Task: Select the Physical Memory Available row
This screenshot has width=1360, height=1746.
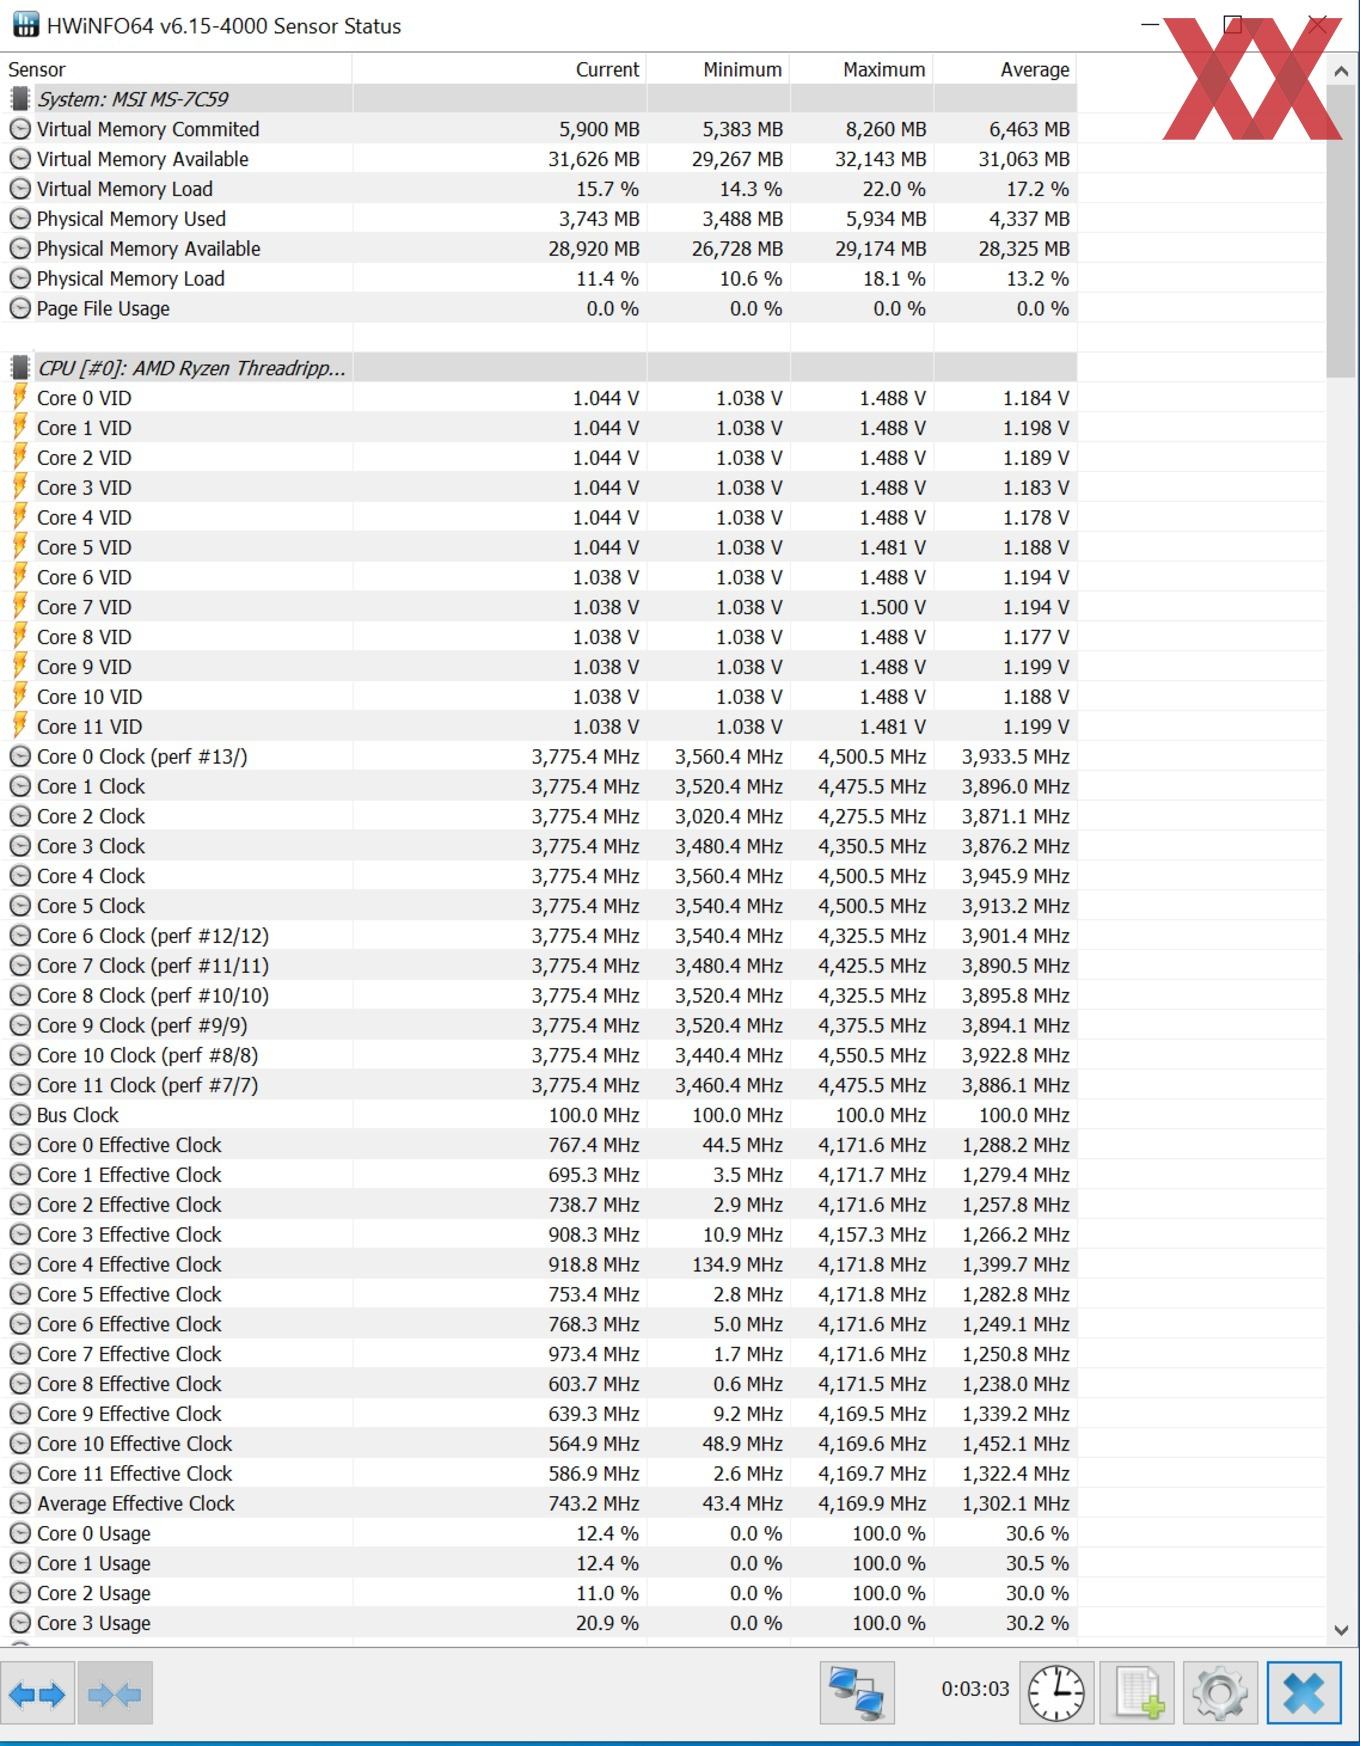Action: 538,248
